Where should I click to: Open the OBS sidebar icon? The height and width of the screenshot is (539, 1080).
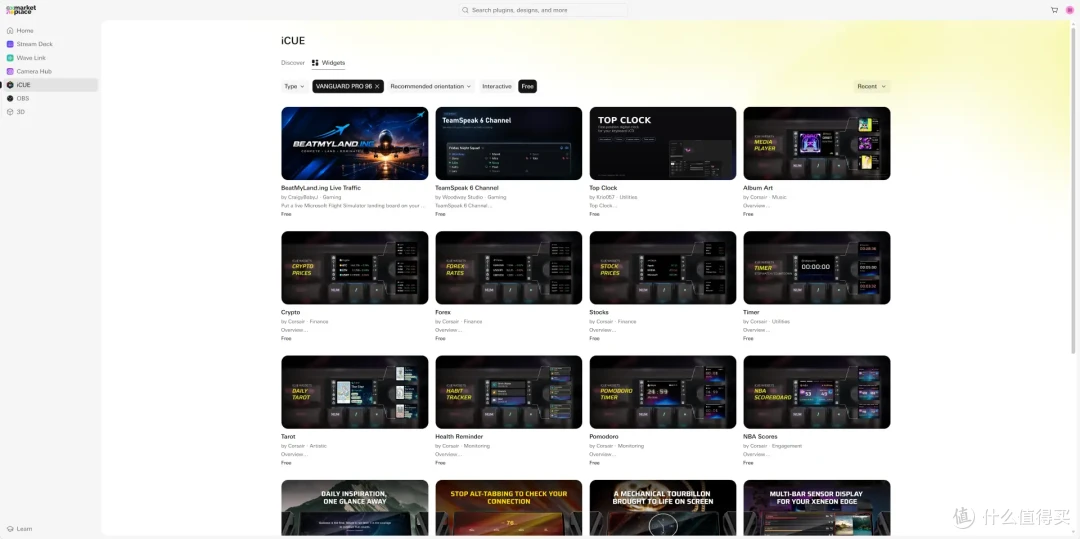click(10, 98)
